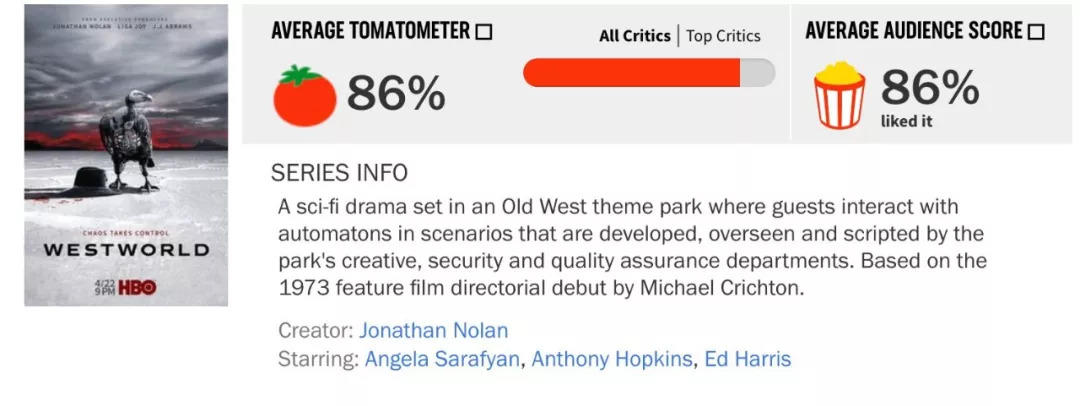Click the 86% Tomatometer score number
Viewport: 1080px width, 406px height.
(x=396, y=92)
